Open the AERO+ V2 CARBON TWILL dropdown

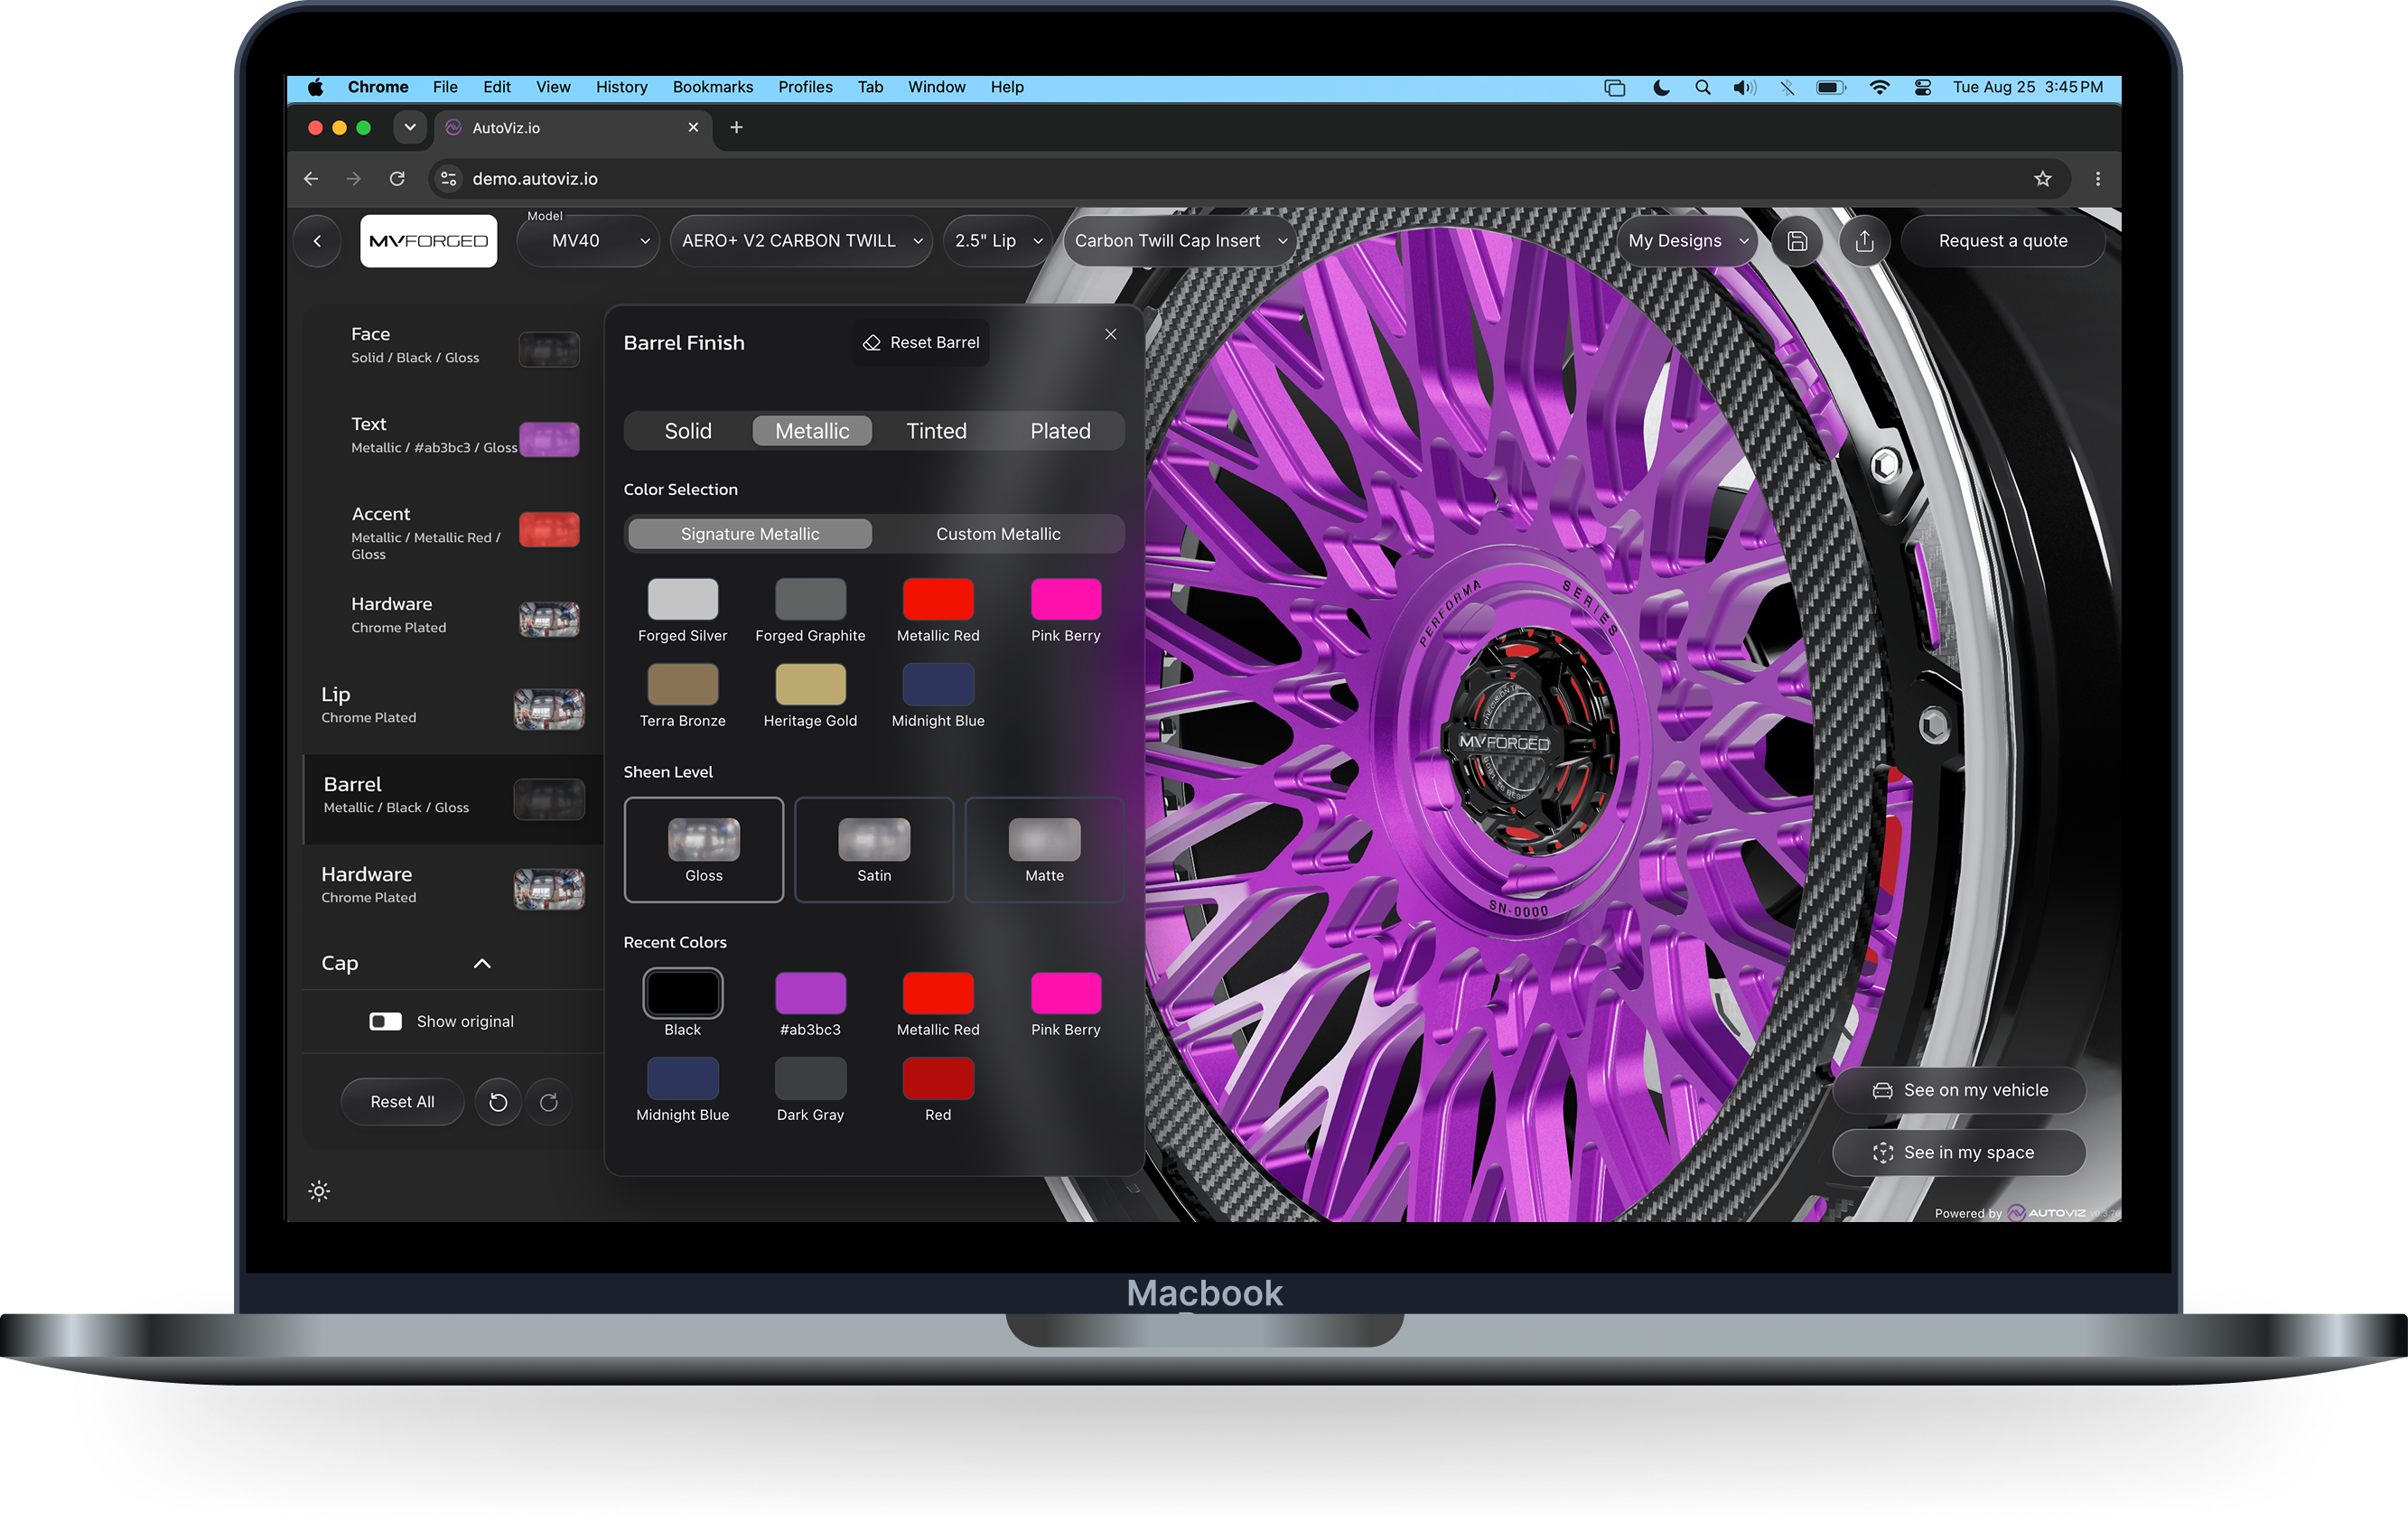[x=801, y=241]
